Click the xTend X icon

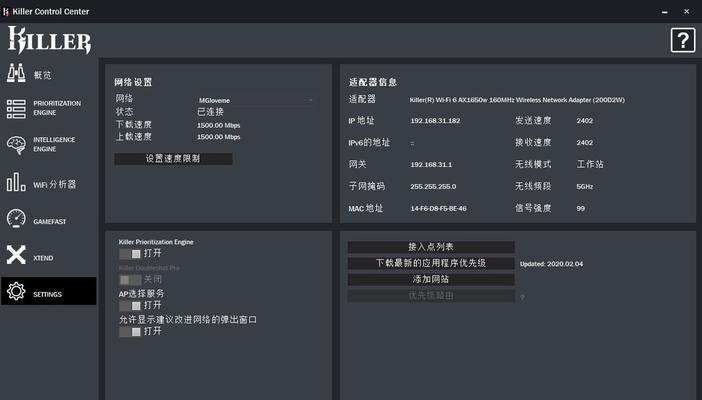click(16, 255)
